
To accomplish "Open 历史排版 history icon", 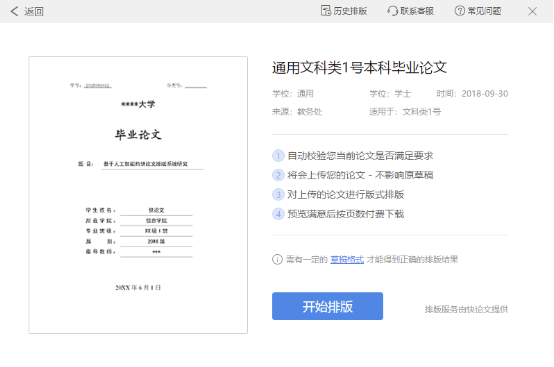I will [326, 11].
